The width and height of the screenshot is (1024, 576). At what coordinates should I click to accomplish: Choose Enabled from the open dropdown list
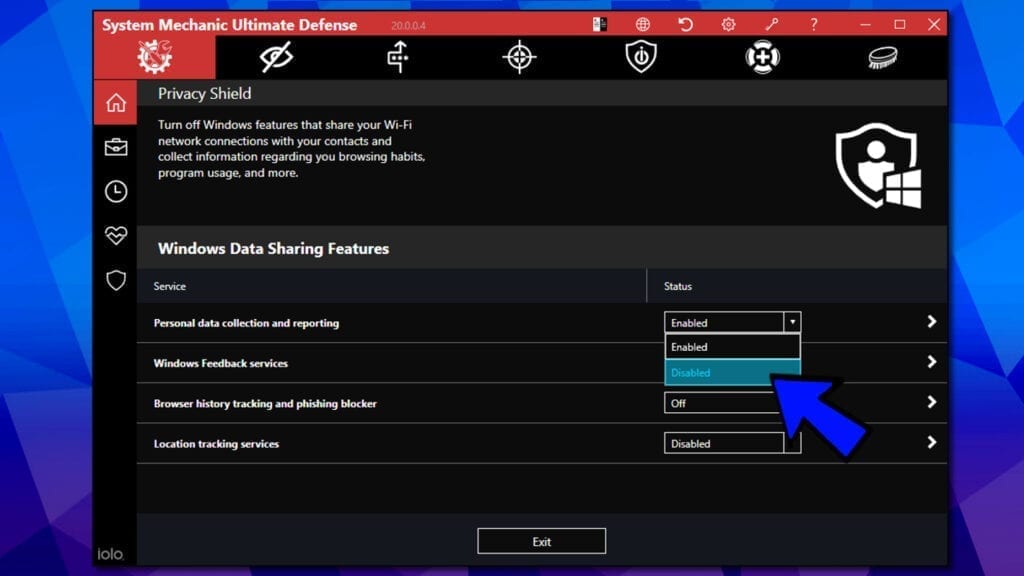(732, 347)
